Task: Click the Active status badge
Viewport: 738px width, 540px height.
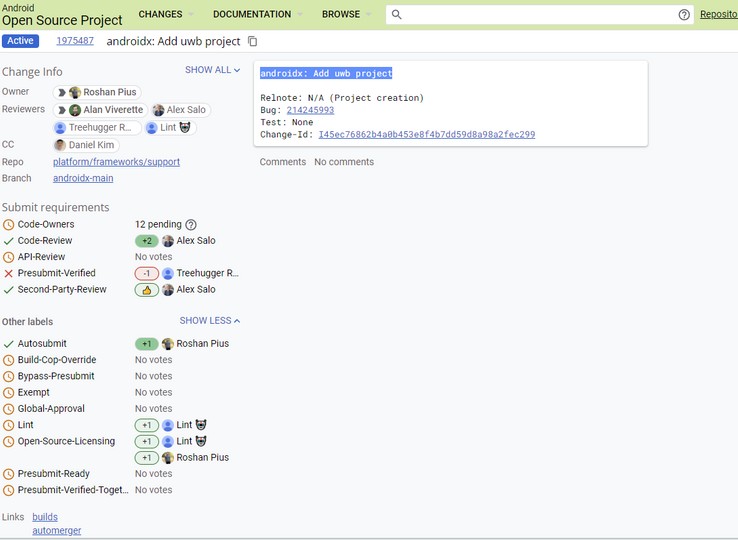Action: [20, 41]
